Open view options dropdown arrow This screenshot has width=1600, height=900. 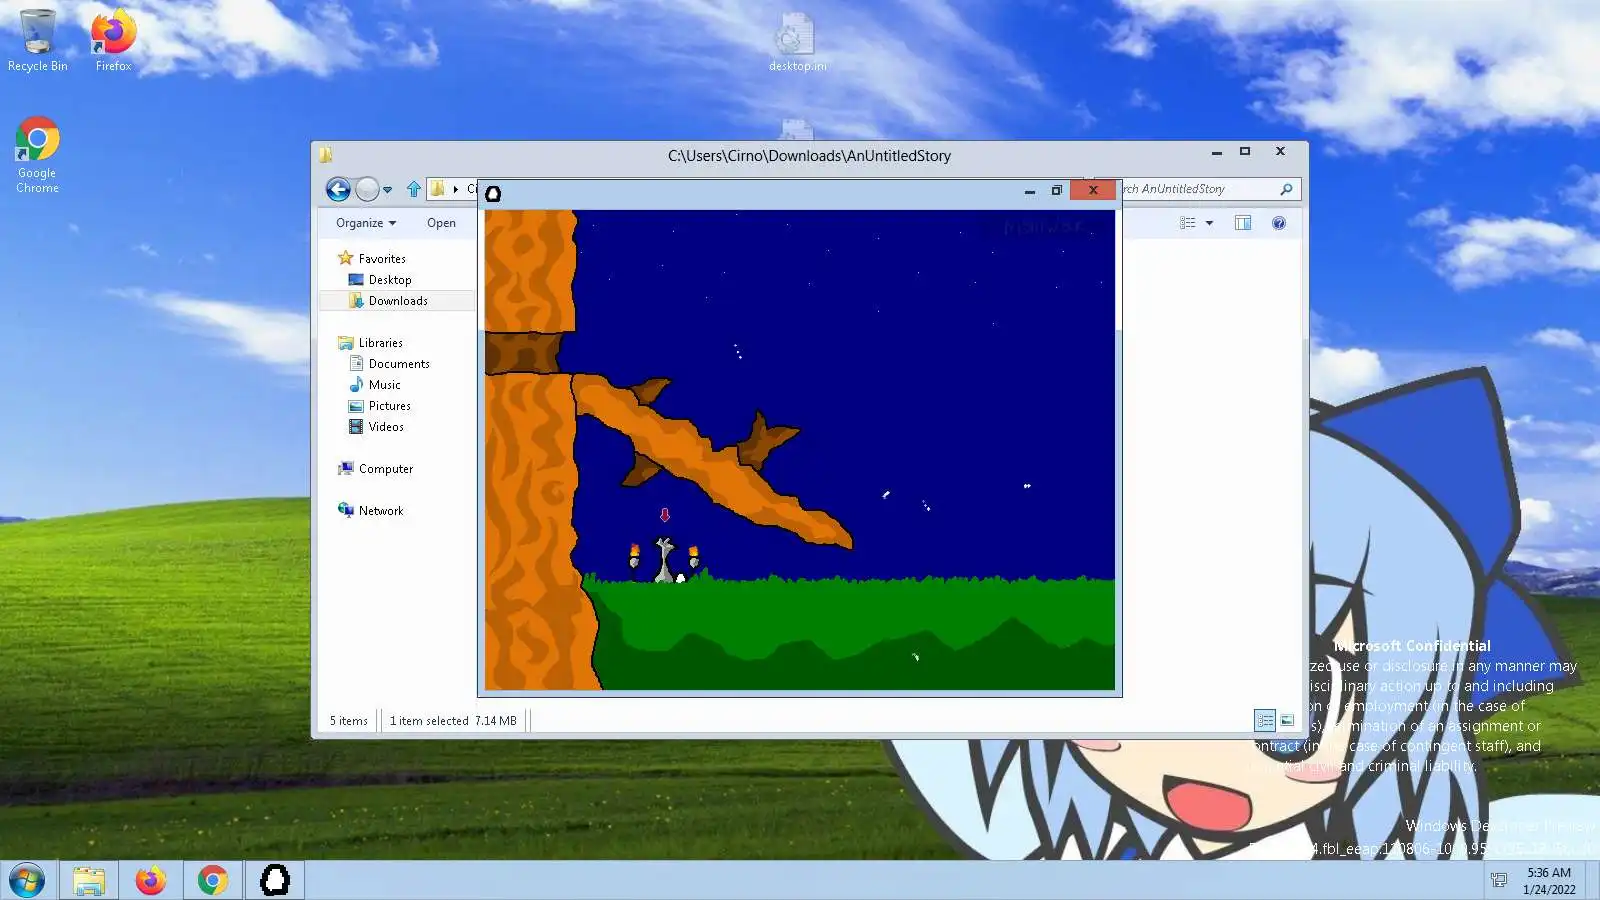pyautogui.click(x=1209, y=223)
